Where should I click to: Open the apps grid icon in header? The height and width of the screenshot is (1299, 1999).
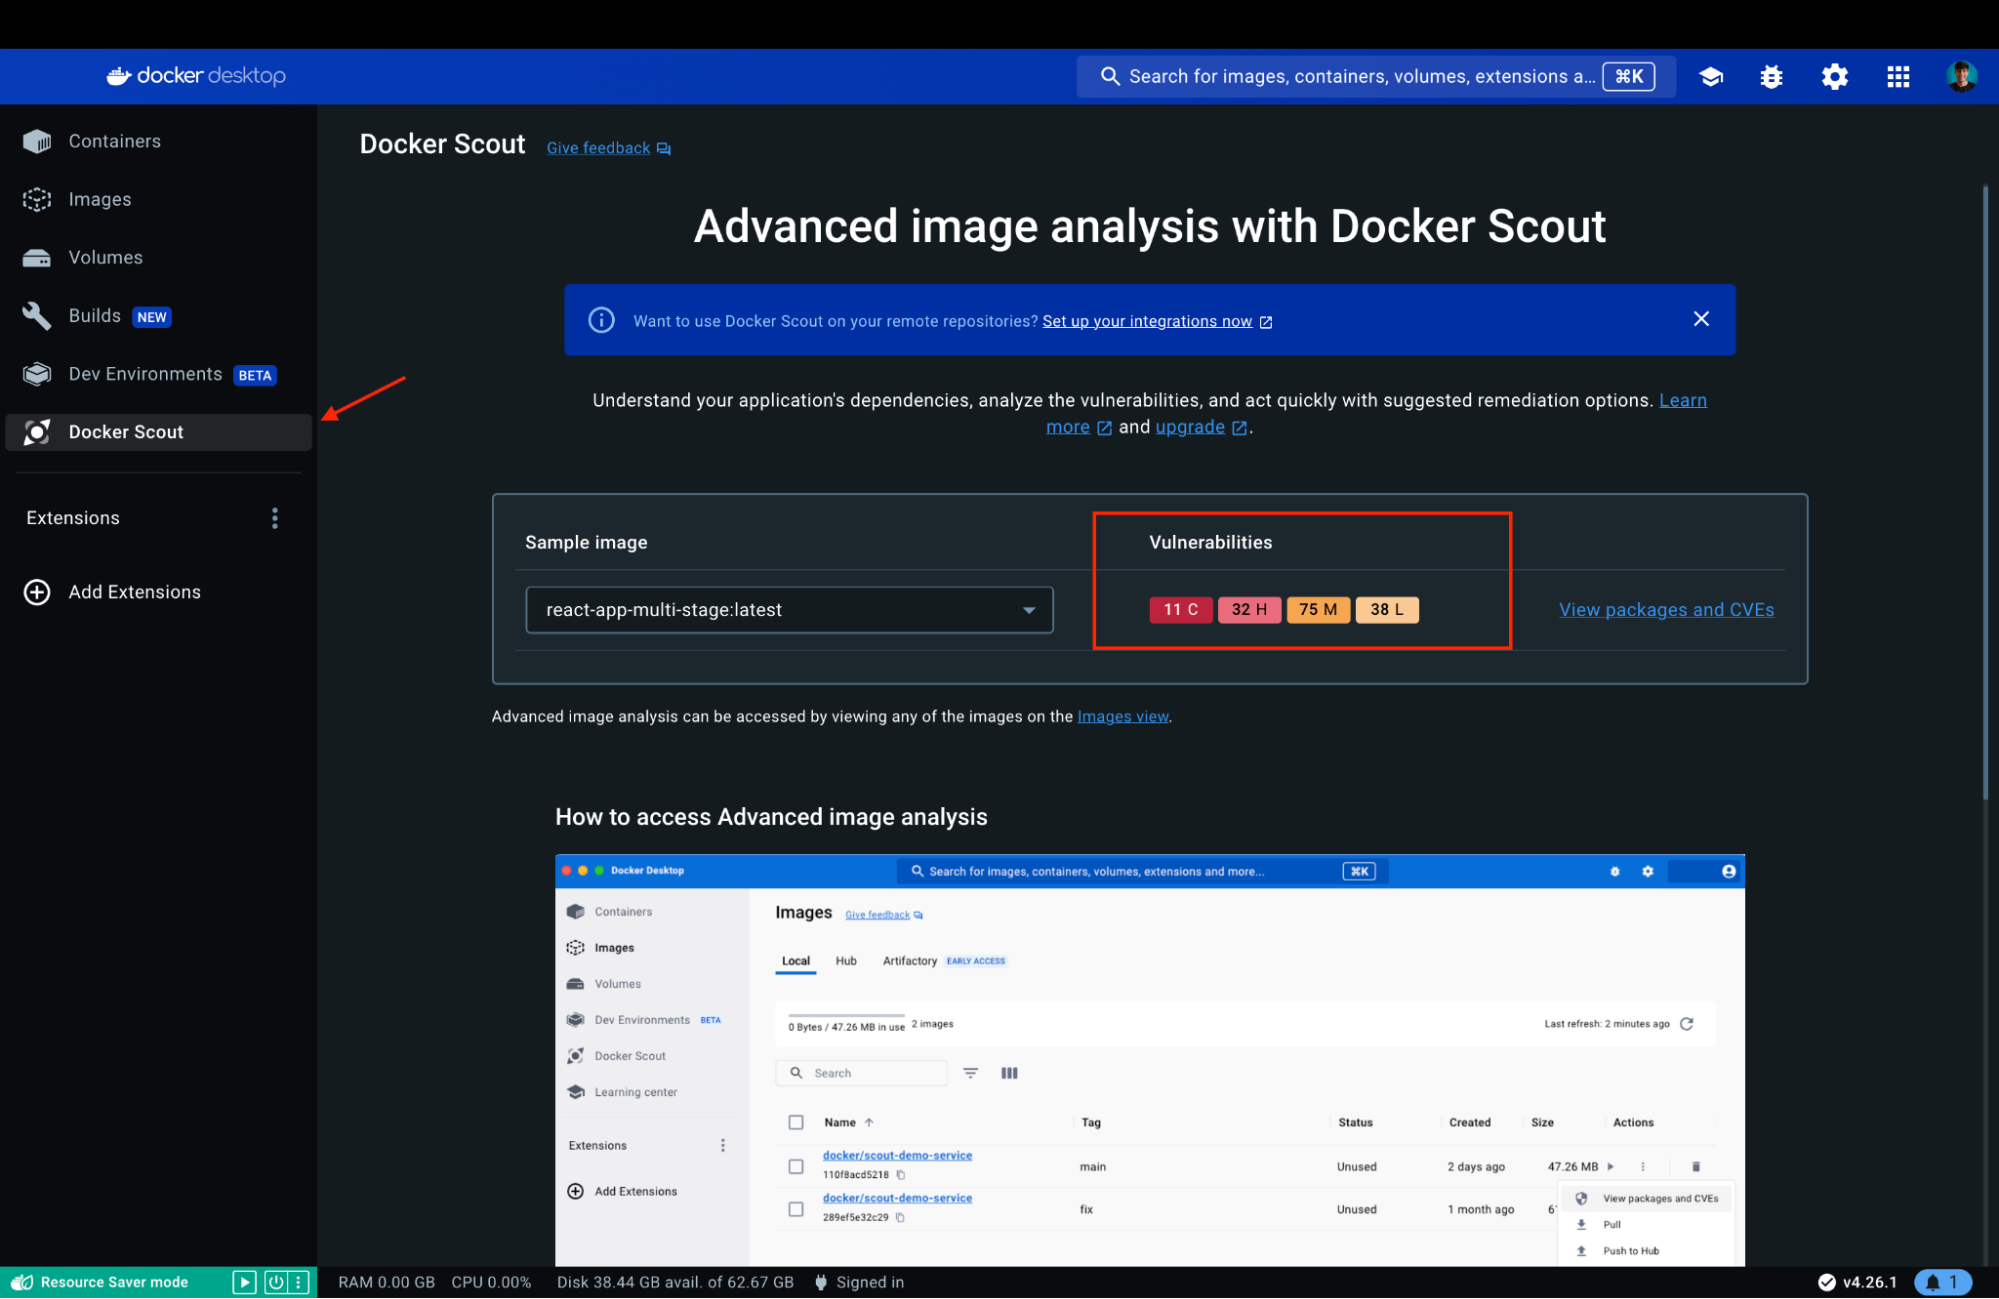[1897, 77]
